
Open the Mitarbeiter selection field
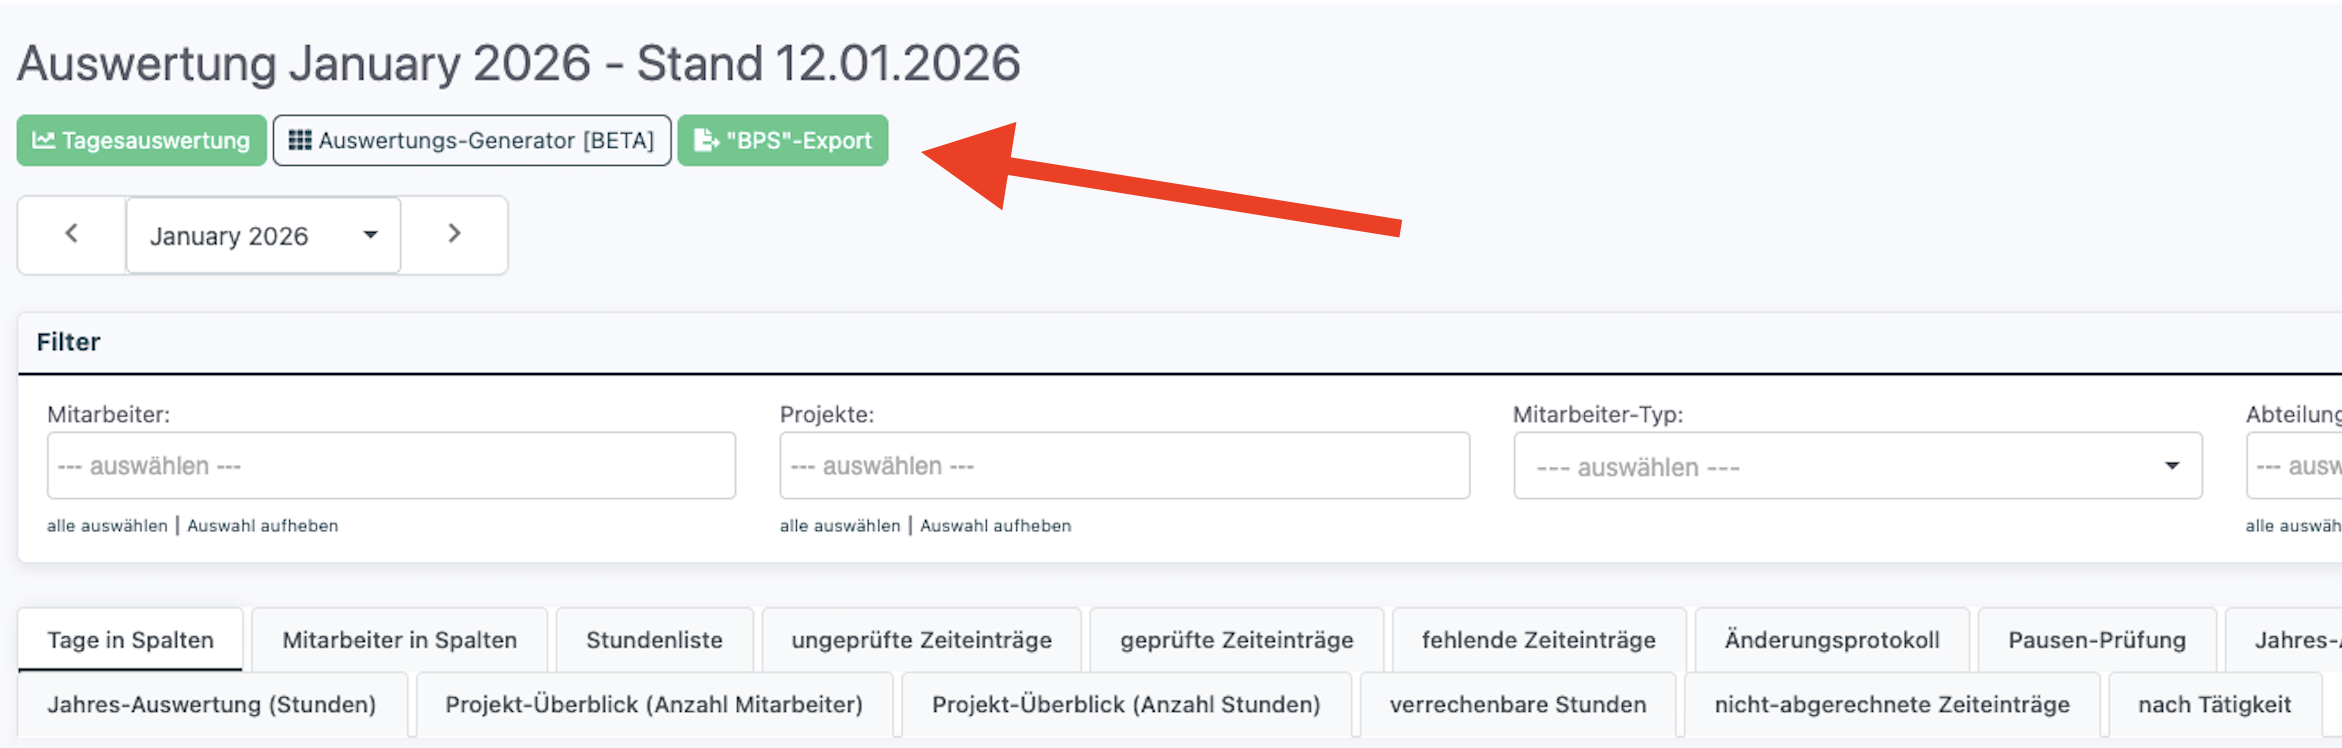[x=391, y=466]
